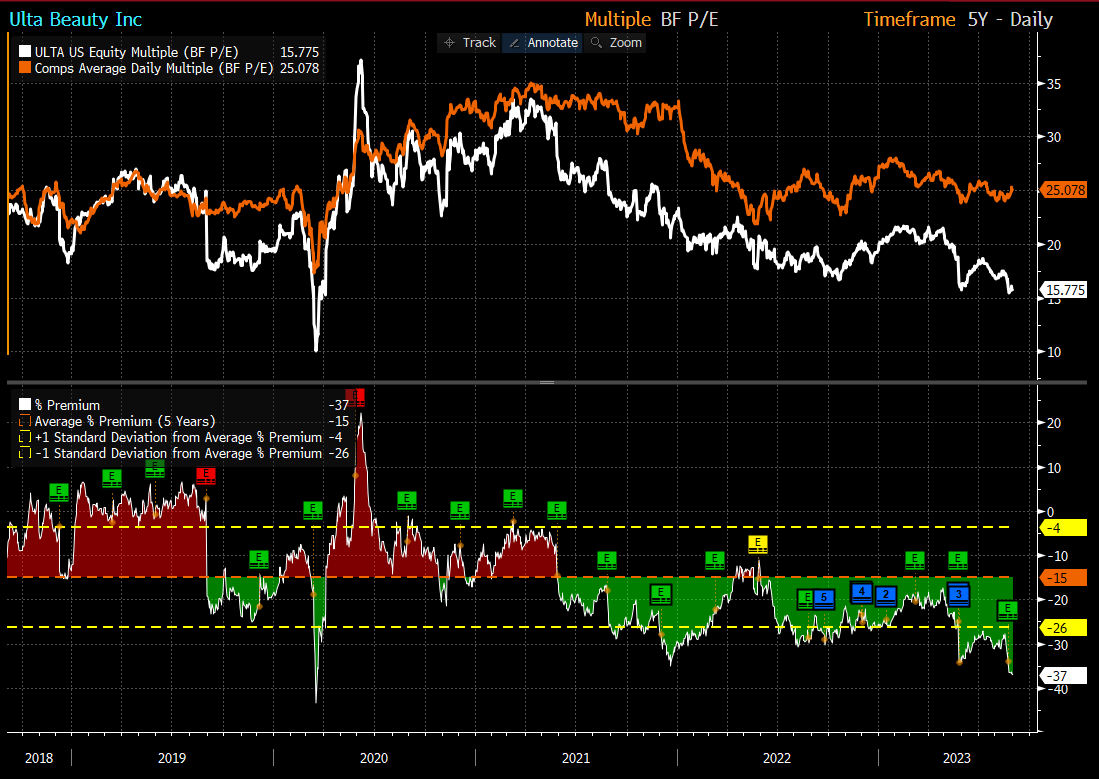Click the 2021 year label
1099x779 pixels.
coord(576,758)
